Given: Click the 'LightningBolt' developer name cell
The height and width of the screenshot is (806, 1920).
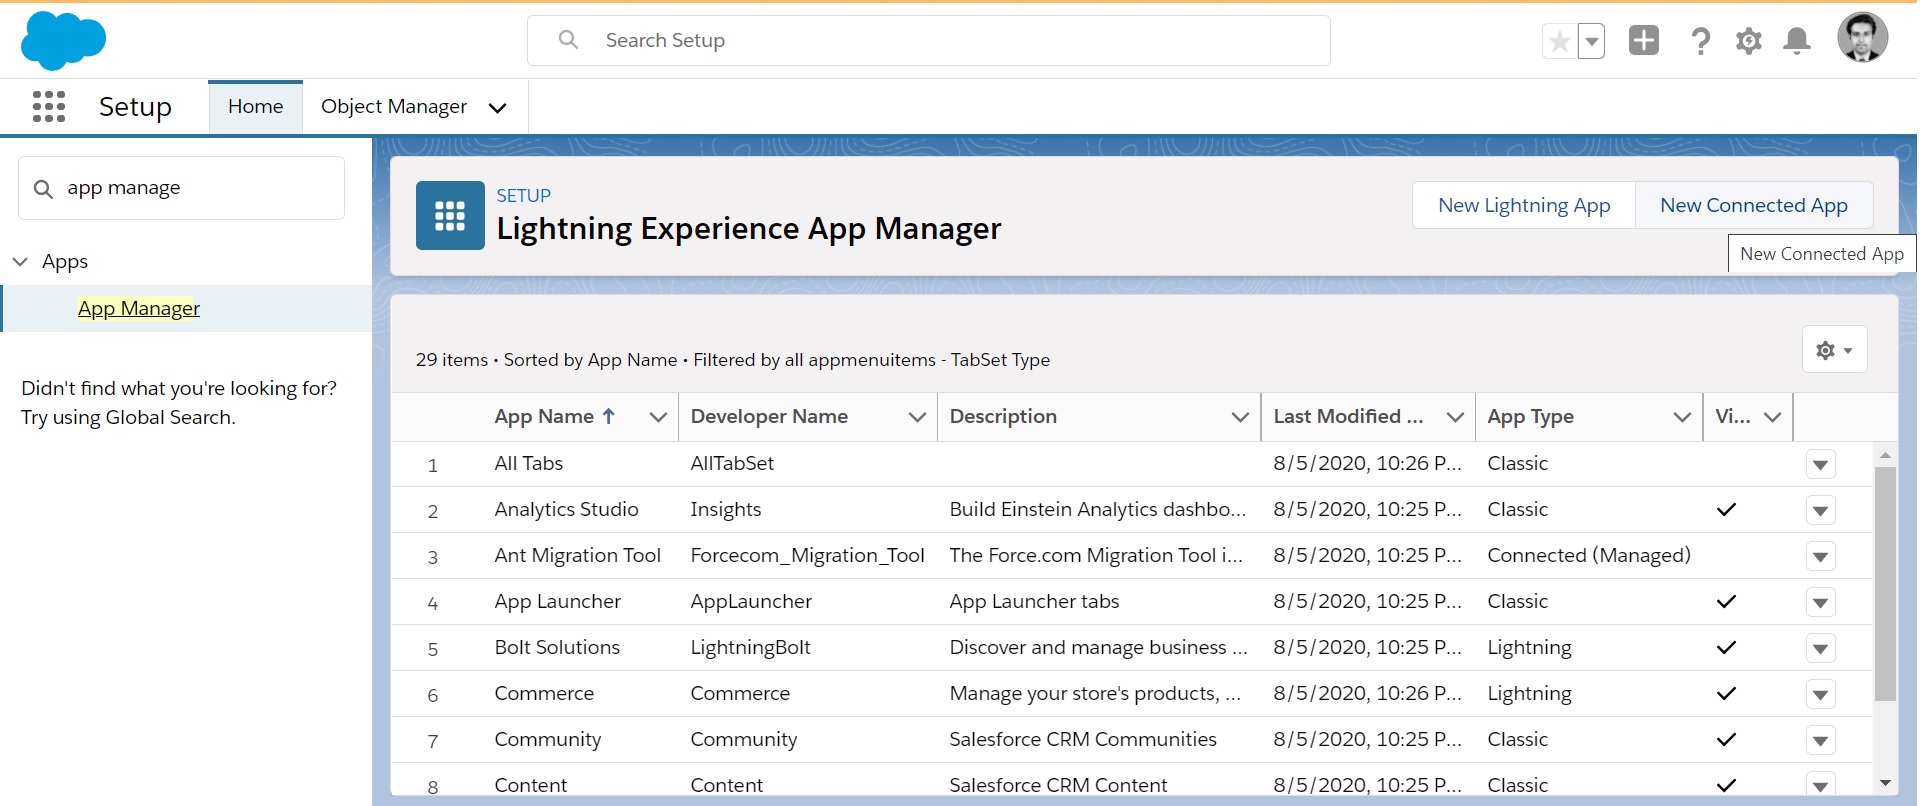Looking at the screenshot, I should [750, 648].
